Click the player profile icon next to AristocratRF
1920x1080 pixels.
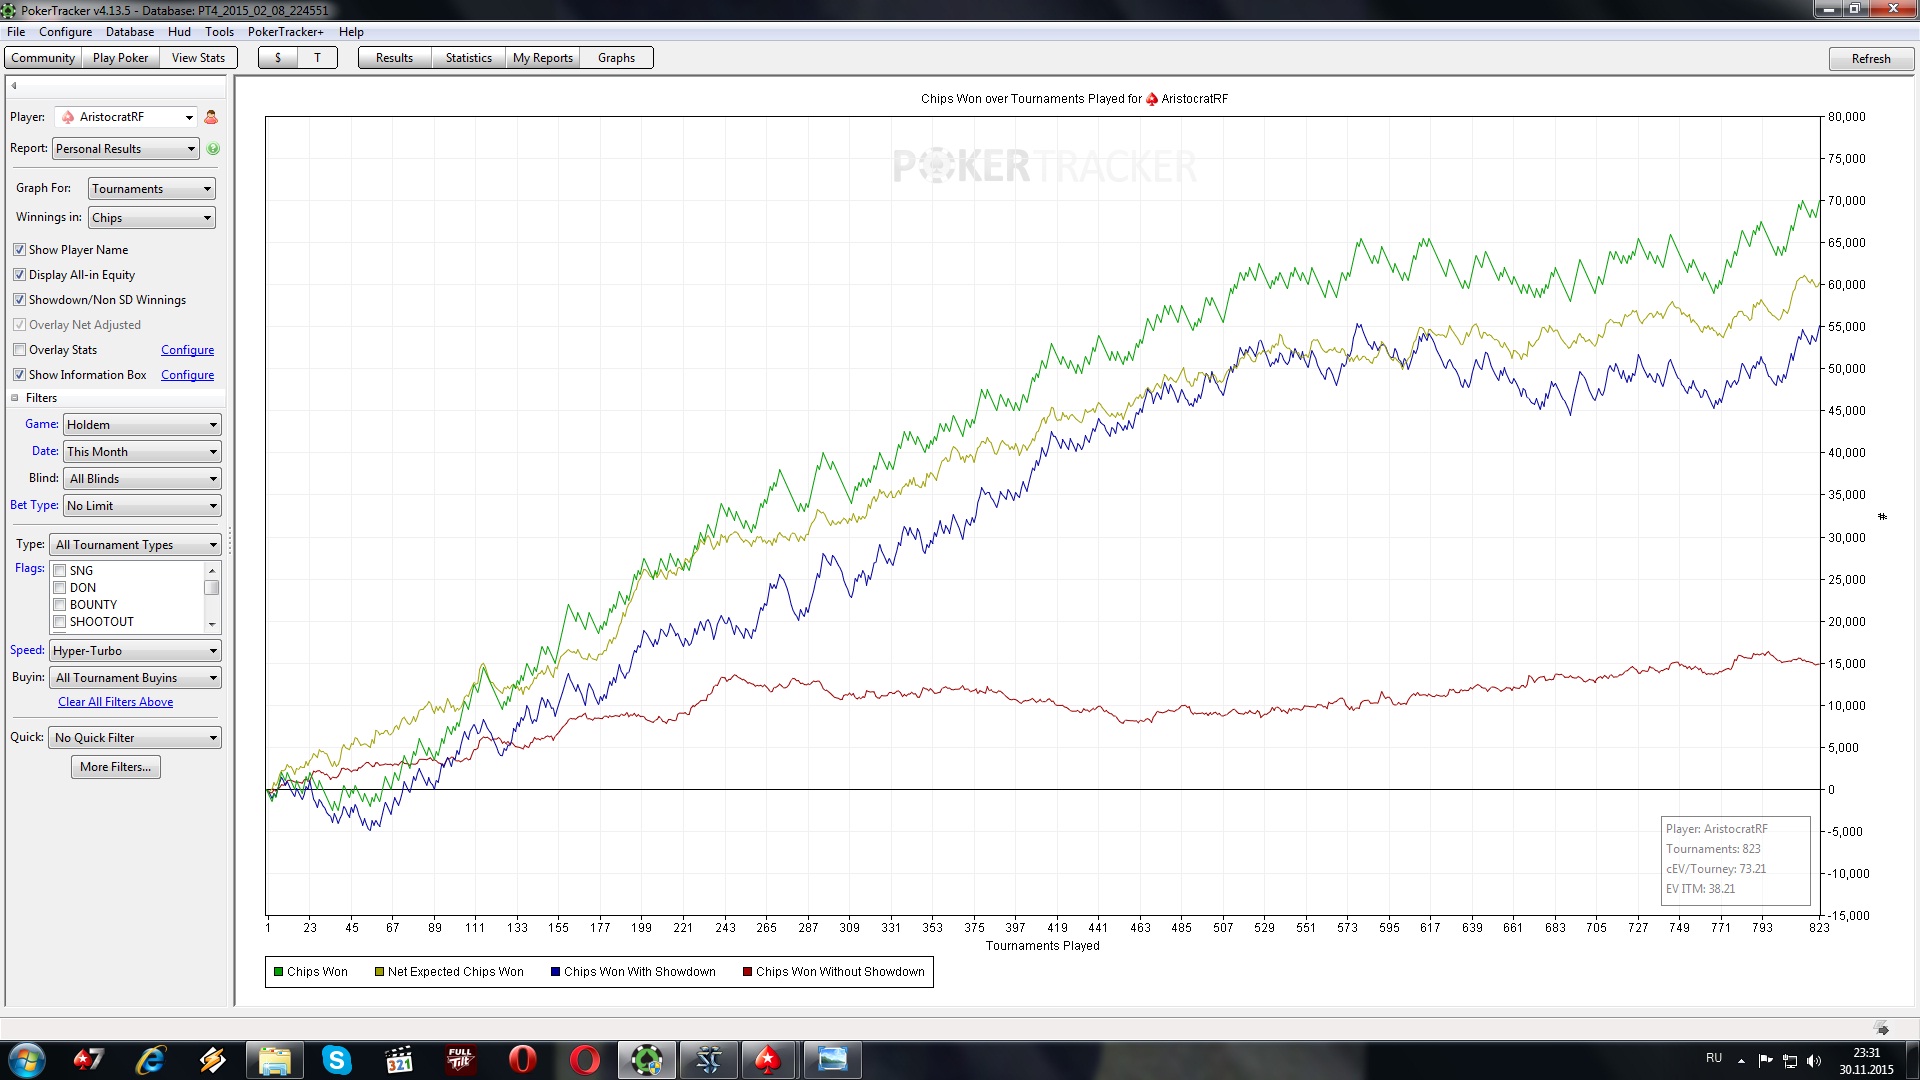tap(211, 117)
